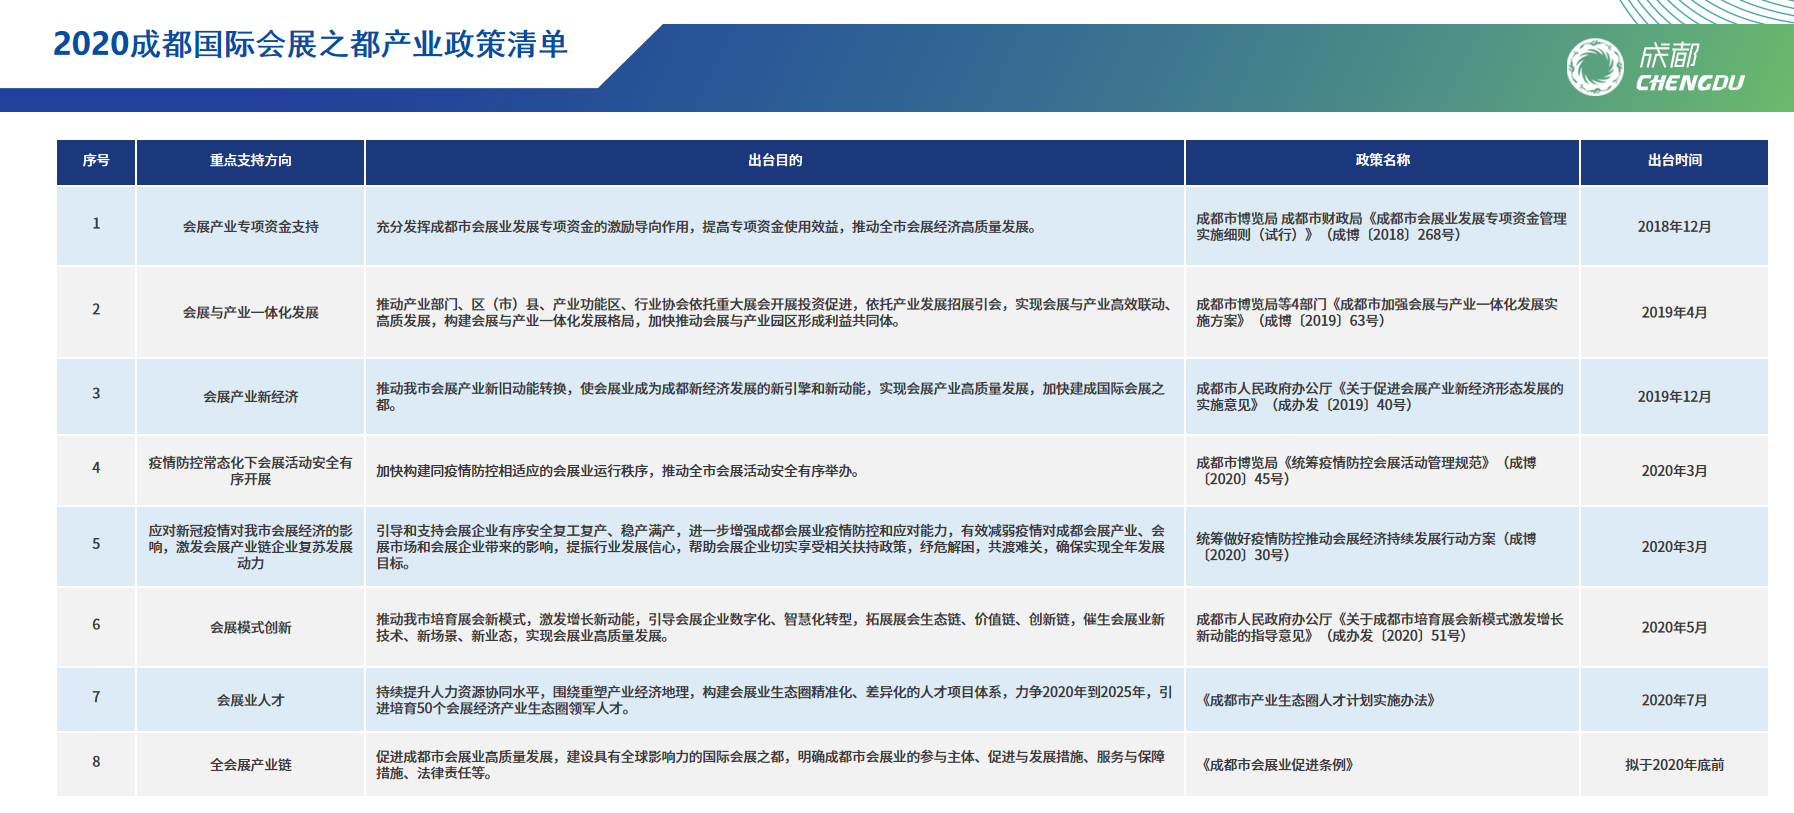1794x813 pixels.
Task: Click policy name mentioning 成博〔2018〕268号
Action: (1381, 227)
